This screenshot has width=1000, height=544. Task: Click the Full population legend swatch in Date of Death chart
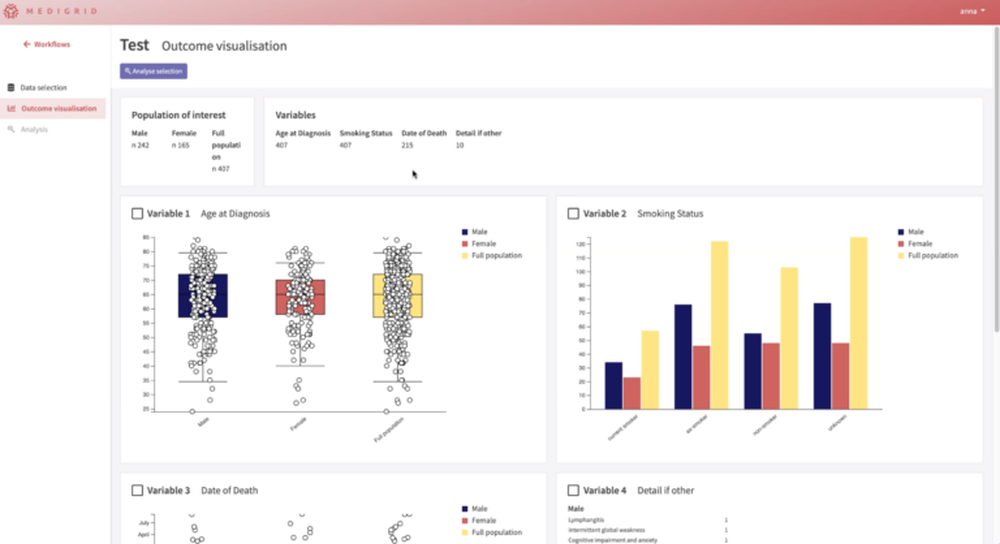[465, 533]
